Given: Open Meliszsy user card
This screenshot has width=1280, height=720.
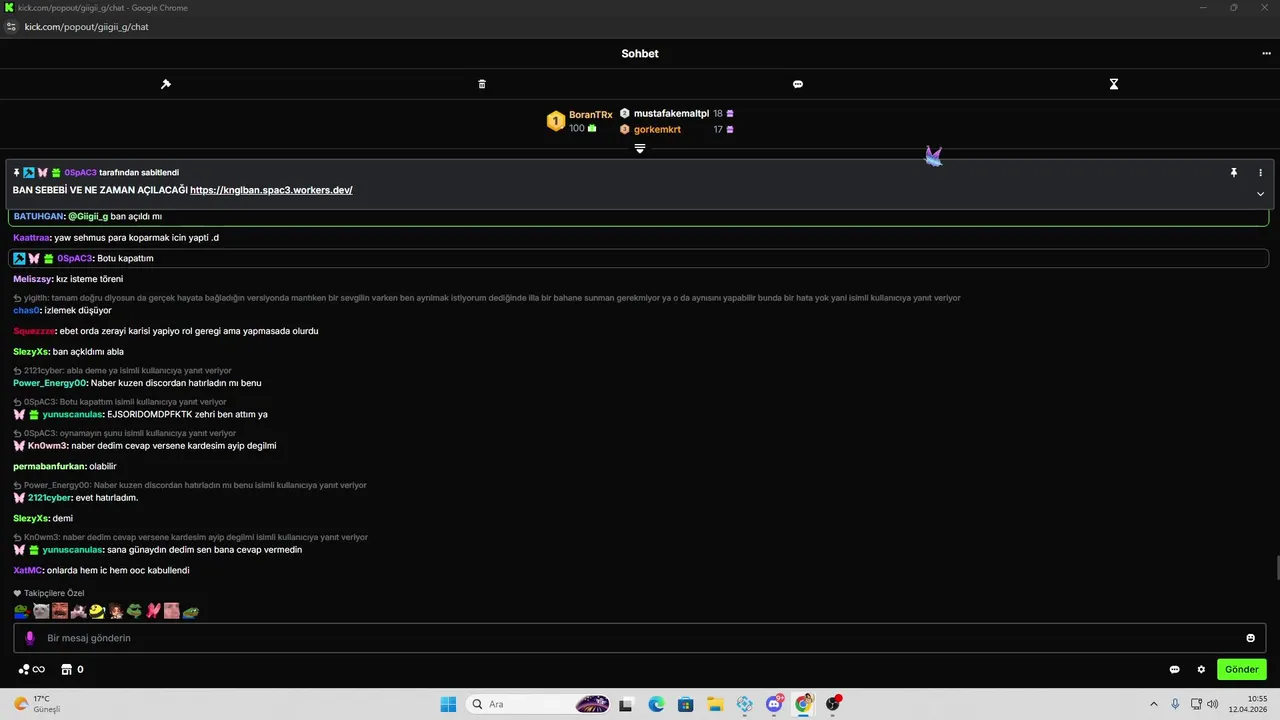Looking at the screenshot, I should [32, 279].
